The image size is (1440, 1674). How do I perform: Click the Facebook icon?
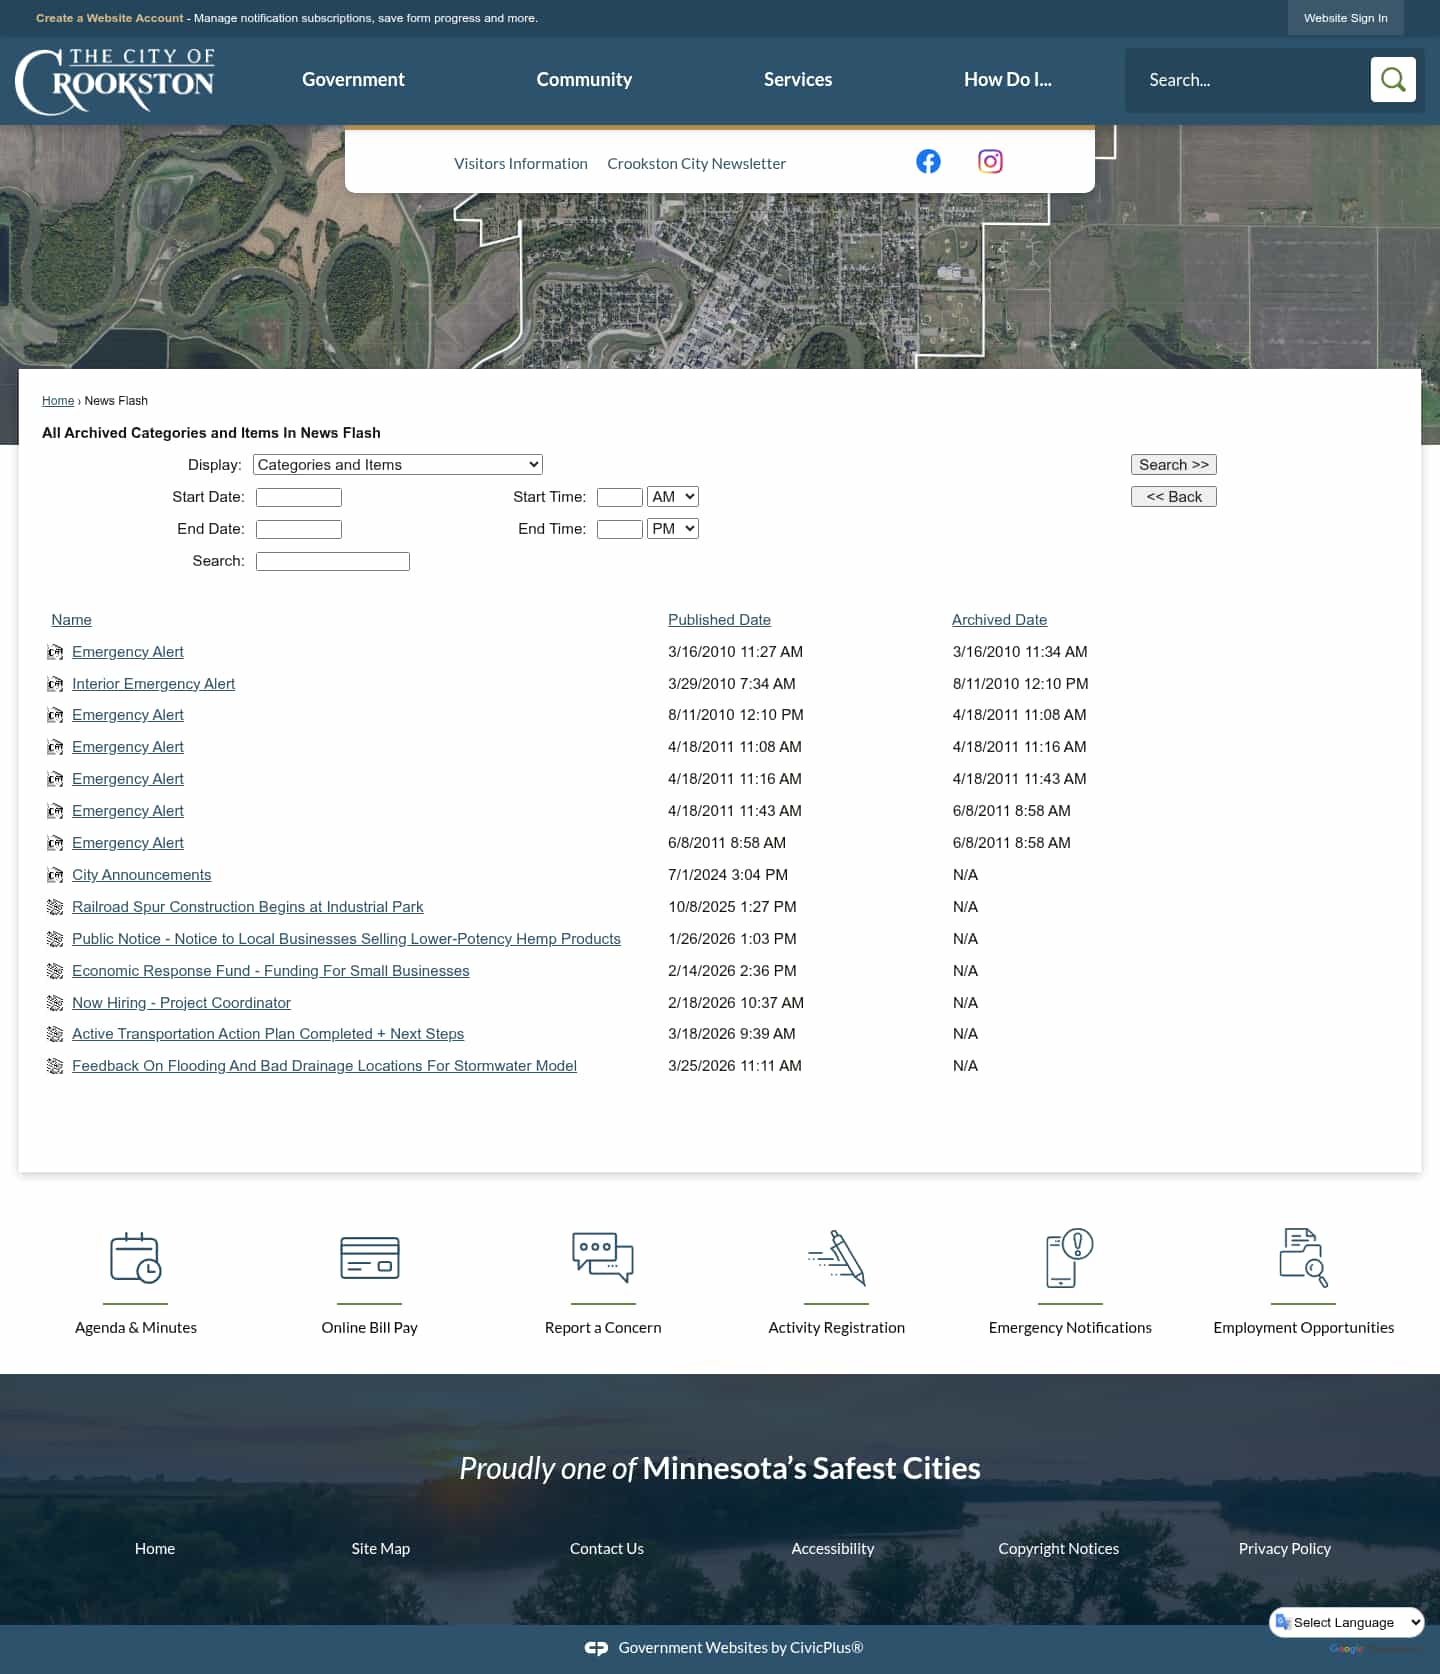pos(928,162)
